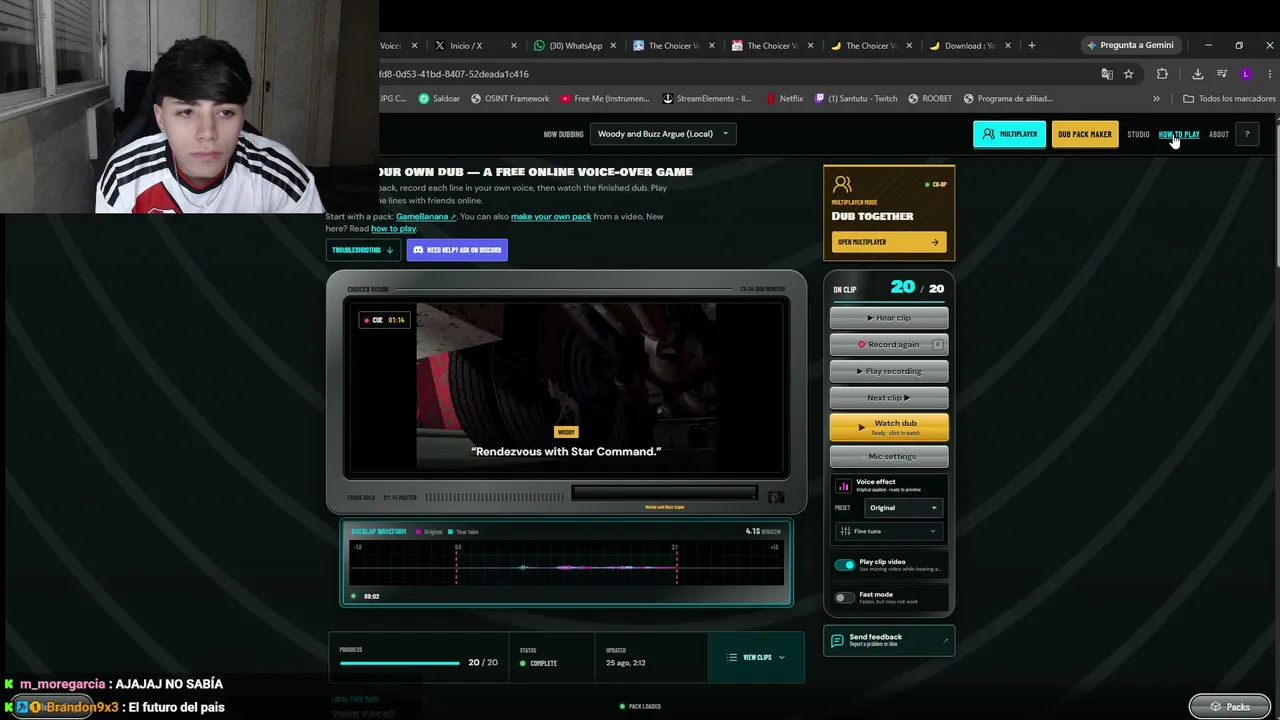Open a new browser tab

pos(1032,45)
